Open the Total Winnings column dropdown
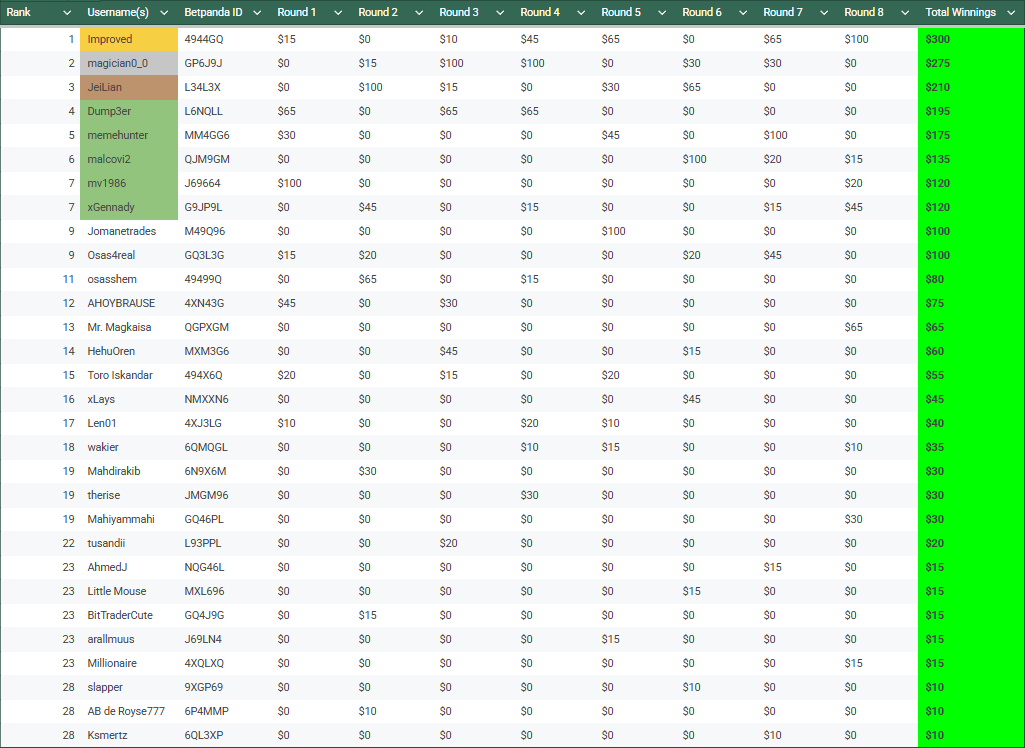This screenshot has width=1025, height=748. pyautogui.click(x=1012, y=13)
